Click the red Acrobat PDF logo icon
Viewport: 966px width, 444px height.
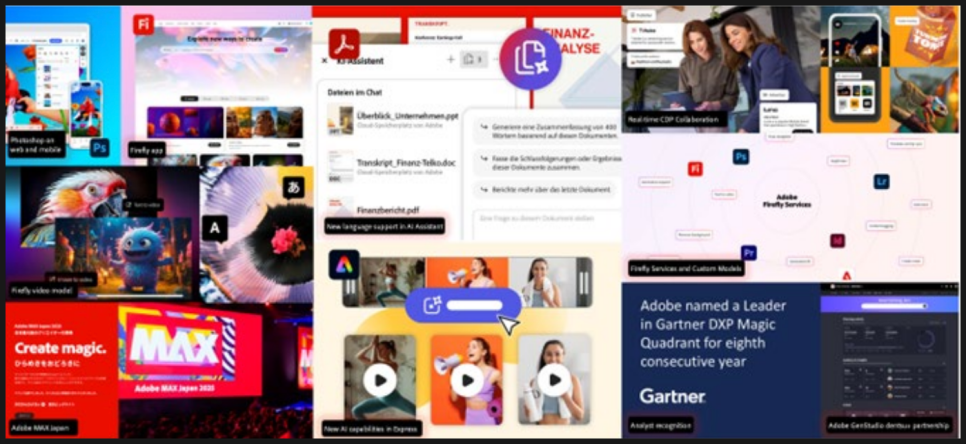click(344, 44)
